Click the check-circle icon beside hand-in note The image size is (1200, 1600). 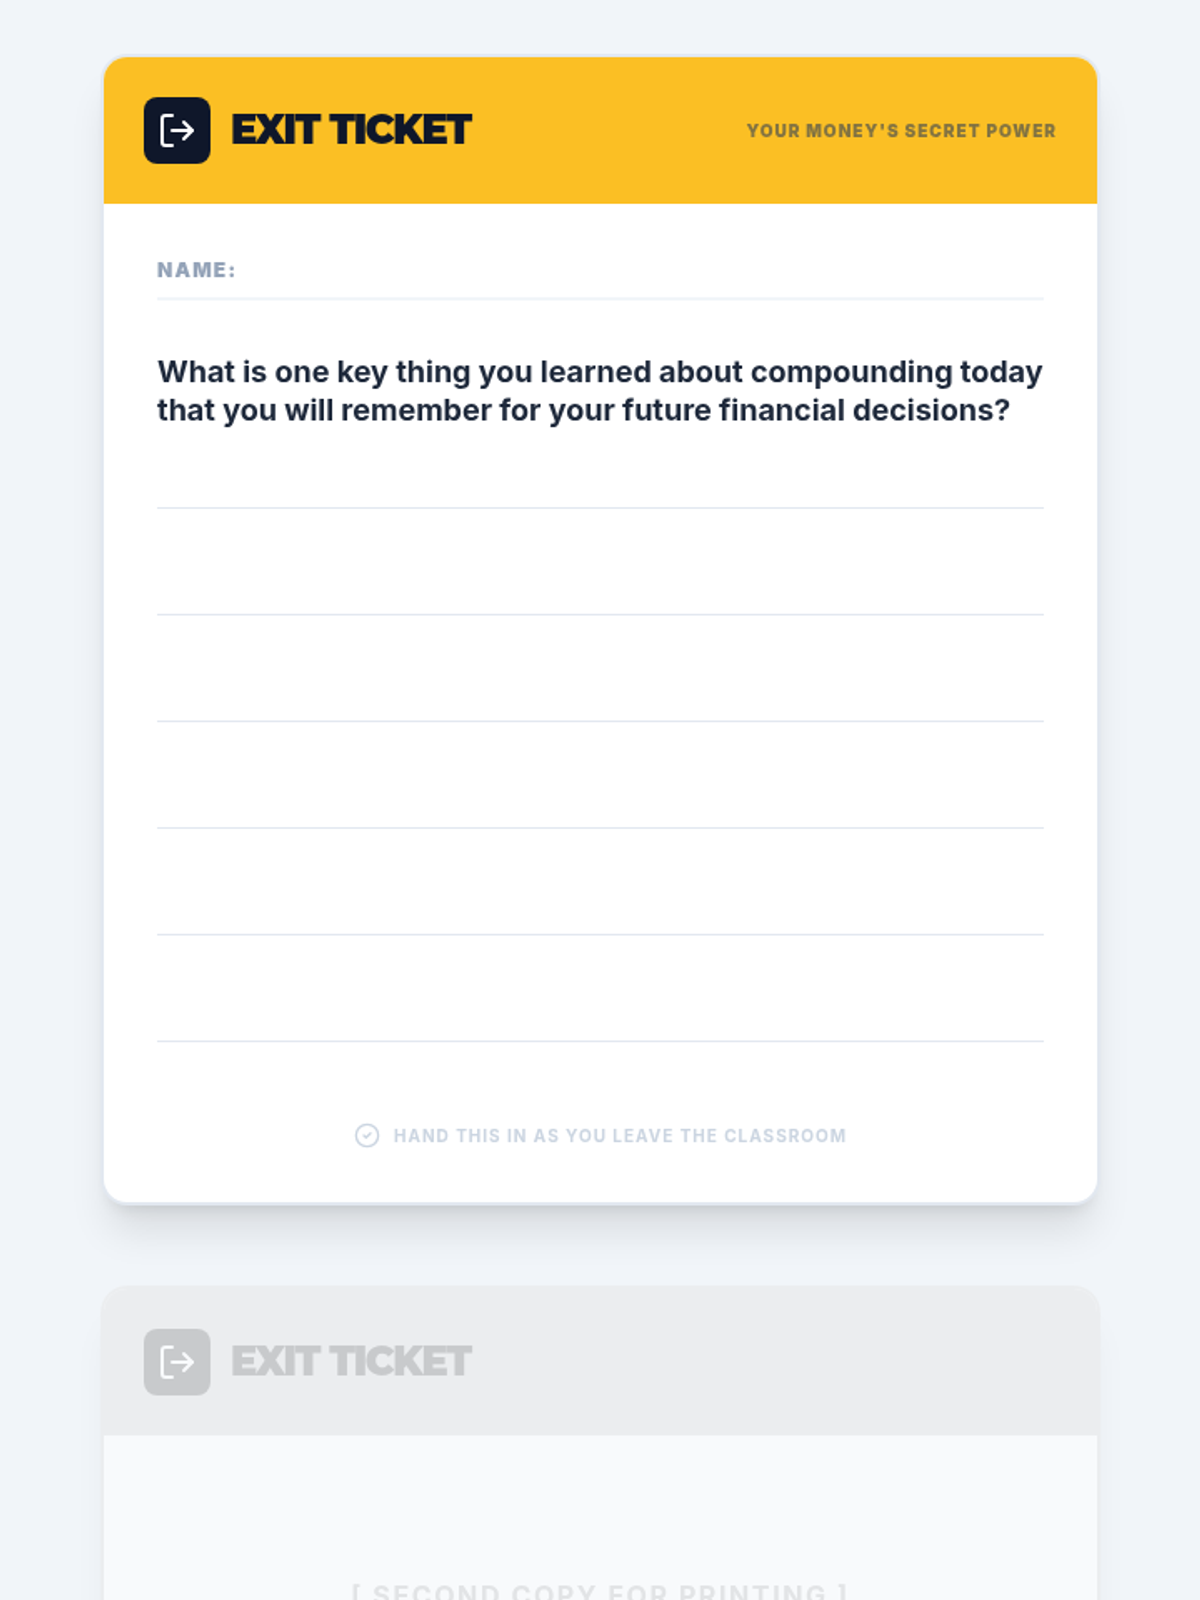[x=367, y=1136]
